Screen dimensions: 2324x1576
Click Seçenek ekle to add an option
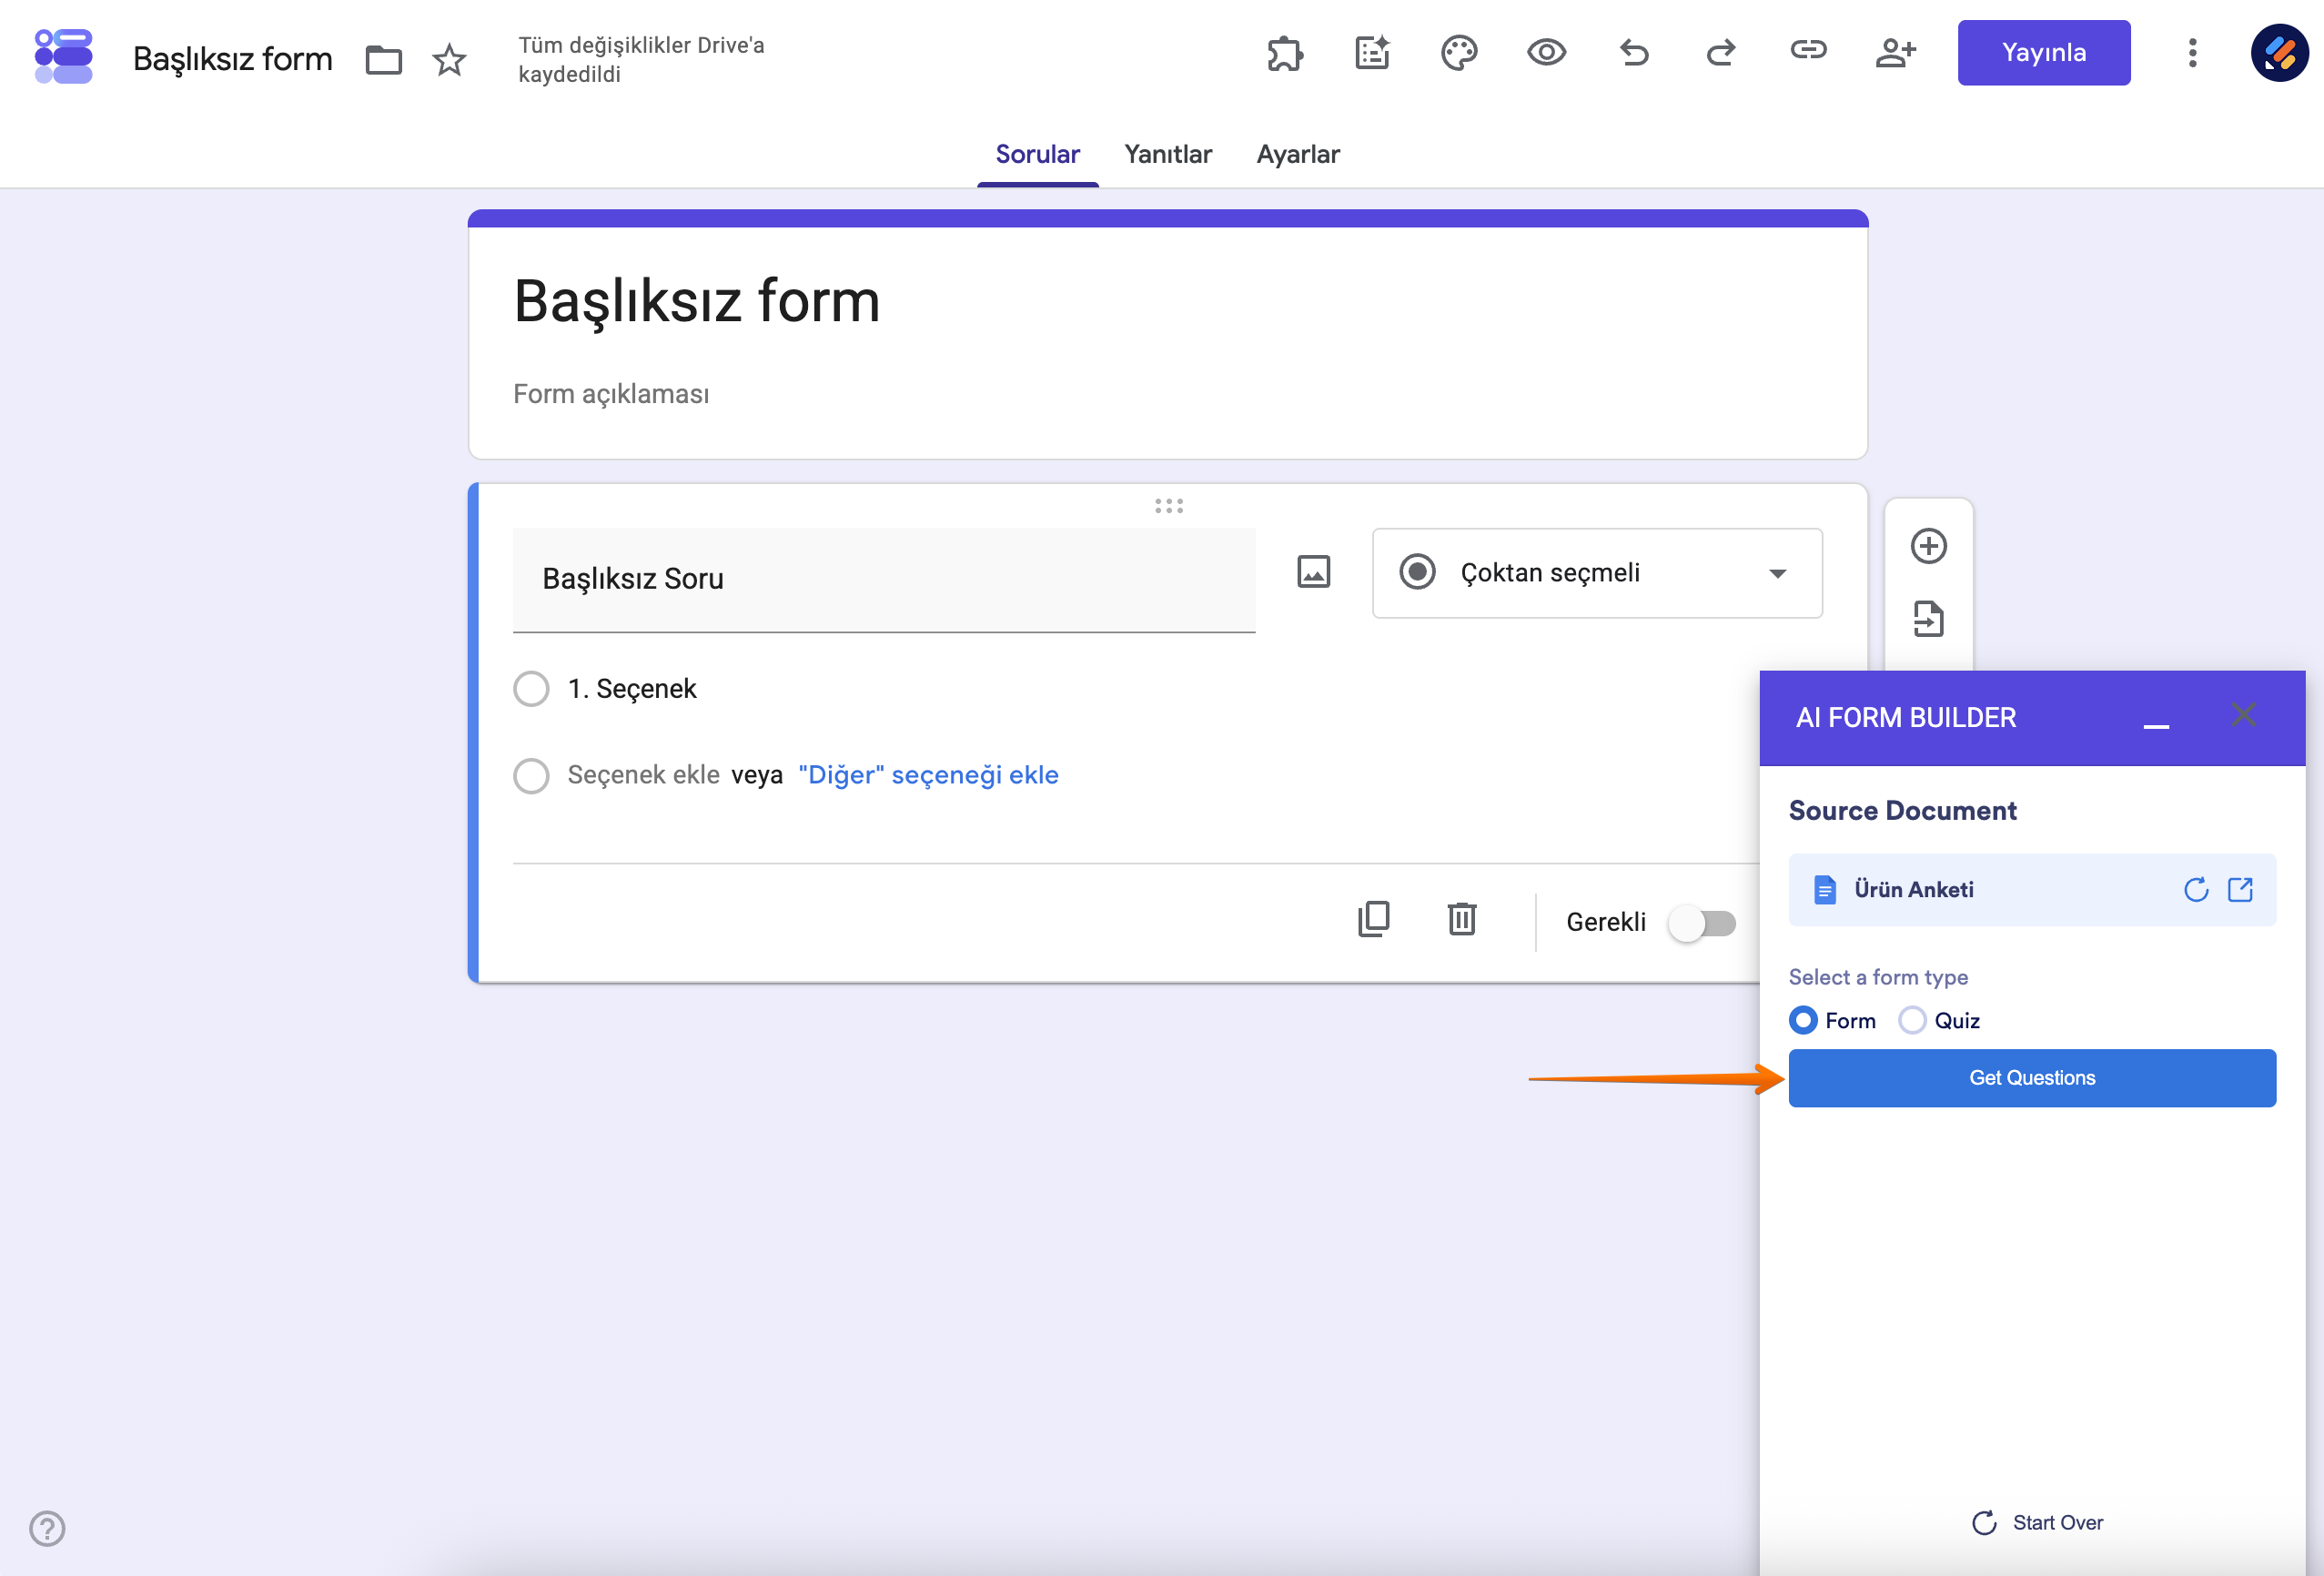coord(643,775)
